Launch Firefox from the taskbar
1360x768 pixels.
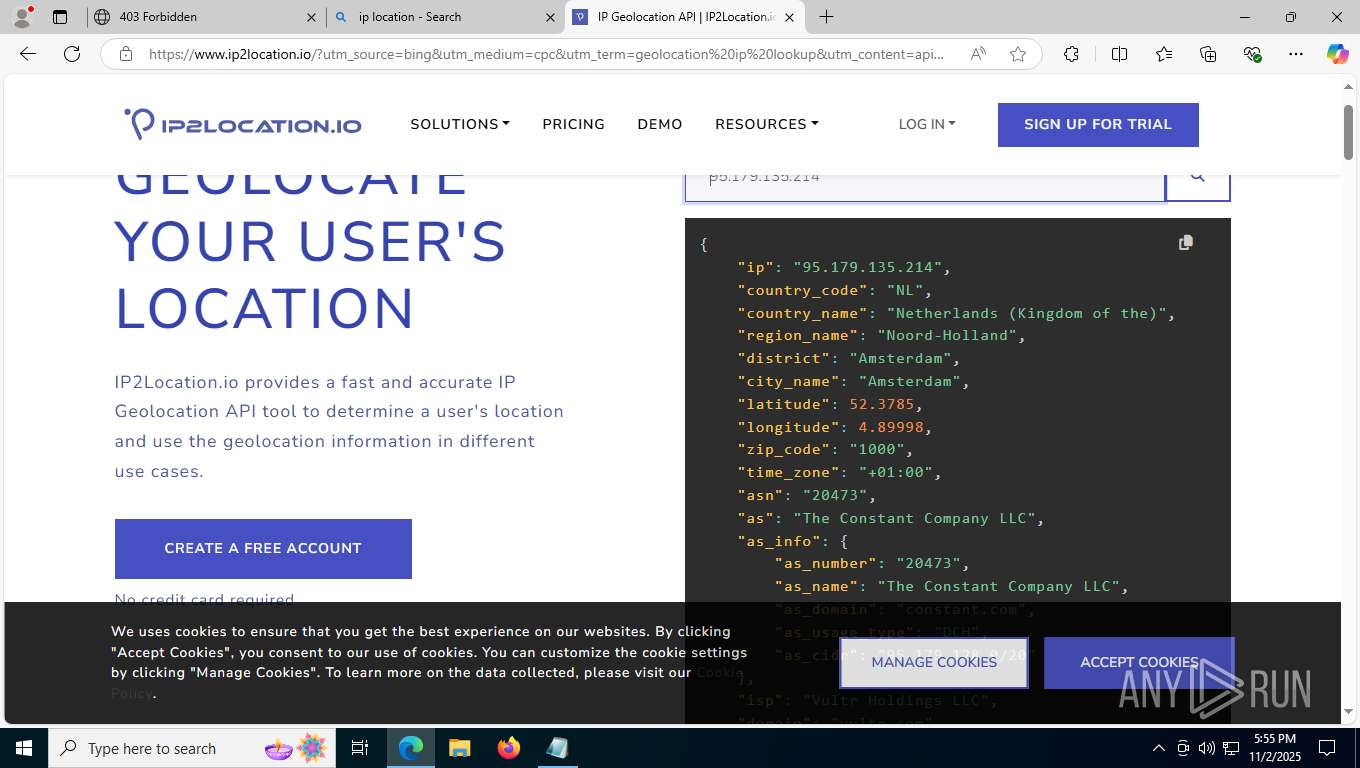[509, 748]
